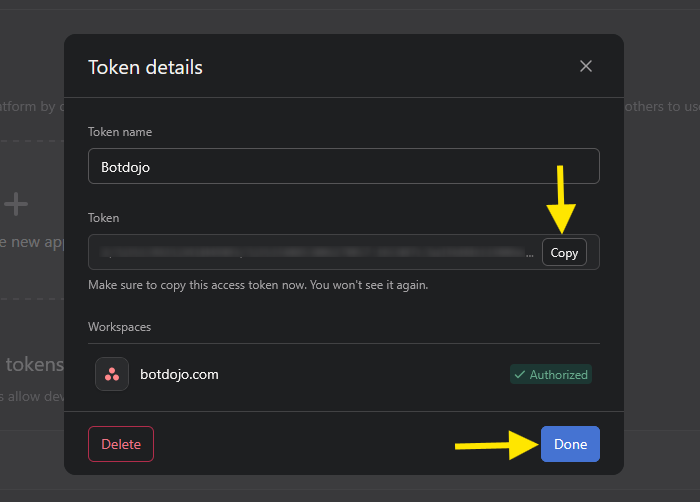Click the Token name label
The image size is (700, 502).
tap(120, 132)
